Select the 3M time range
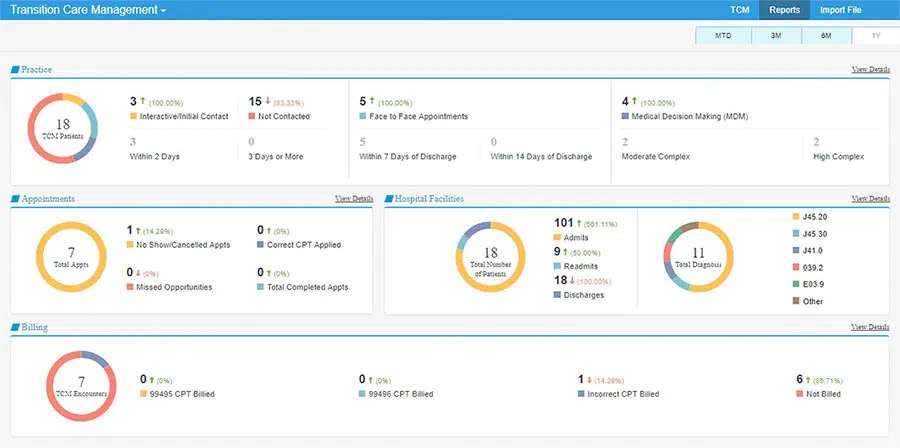Screen dimensions: 900x448 (x=776, y=36)
